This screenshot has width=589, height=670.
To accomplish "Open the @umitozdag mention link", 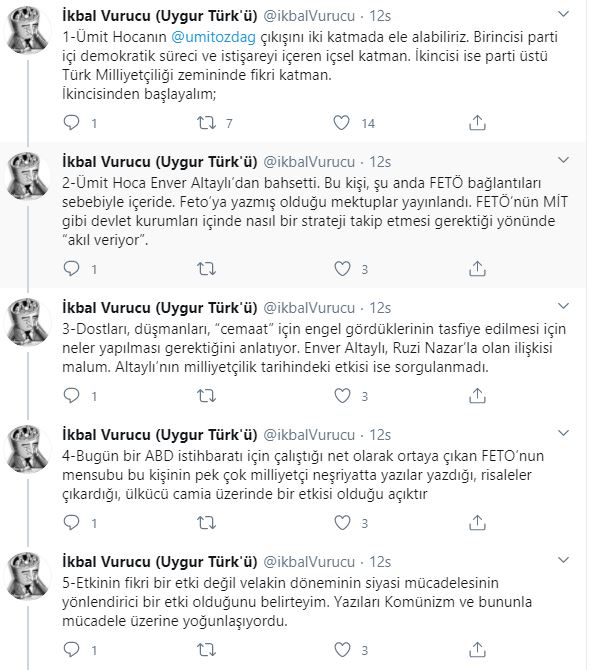I will [x=213, y=37].
